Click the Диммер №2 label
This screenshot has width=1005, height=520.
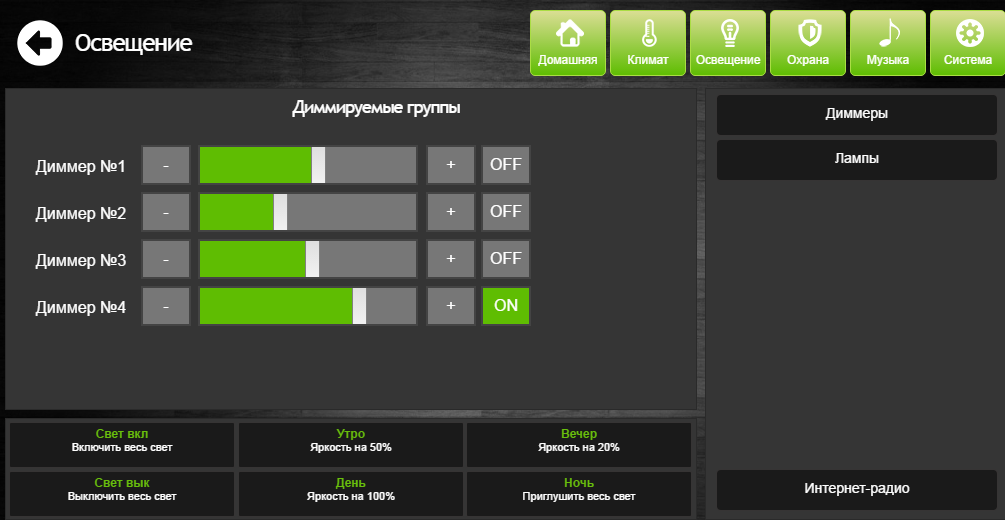pos(81,214)
